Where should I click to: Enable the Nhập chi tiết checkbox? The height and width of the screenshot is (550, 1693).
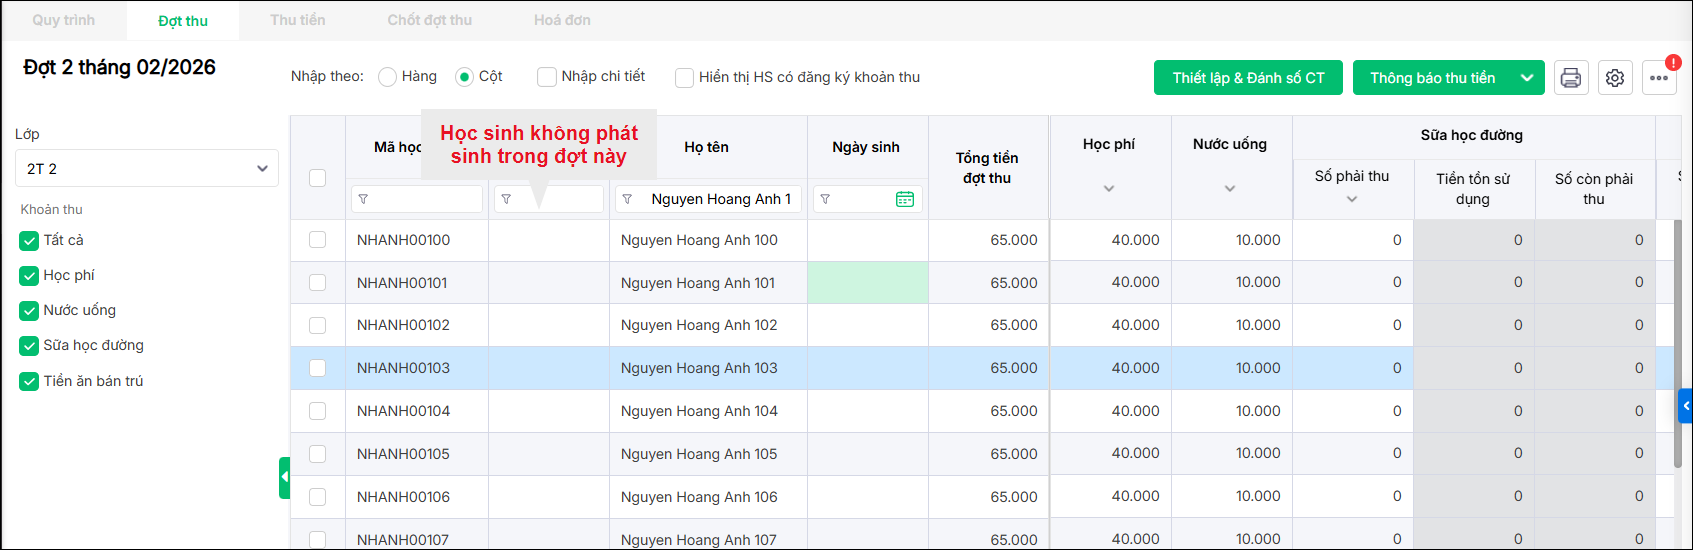546,77
